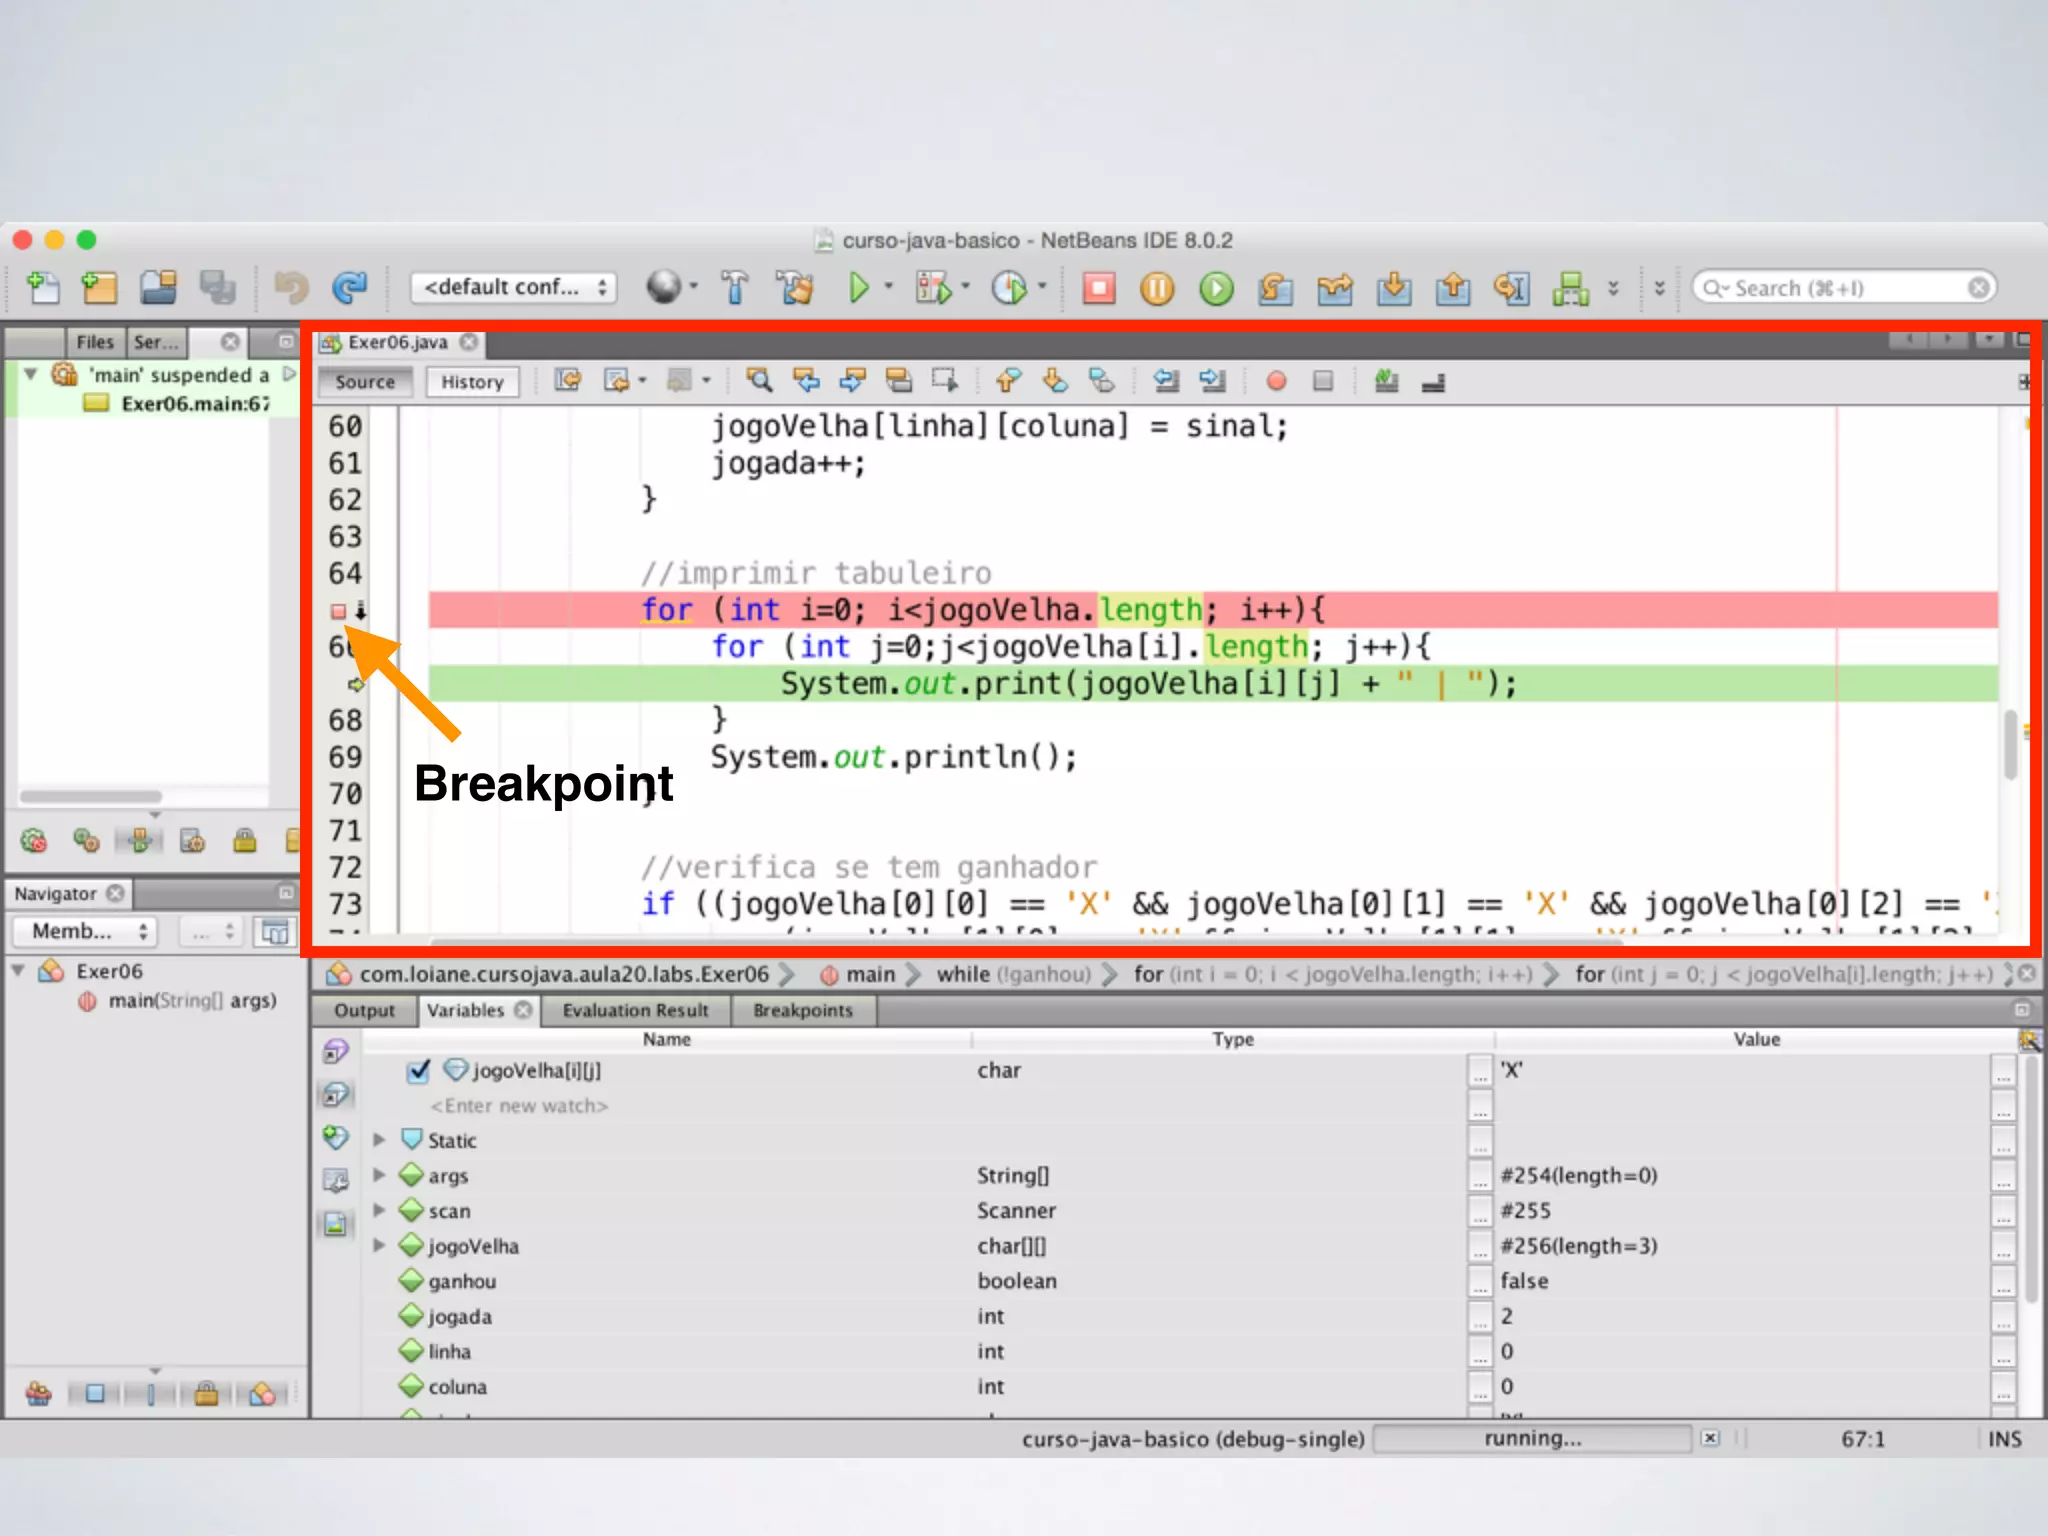2048x1536 pixels.
Task: Click the History view button
Action: (472, 382)
